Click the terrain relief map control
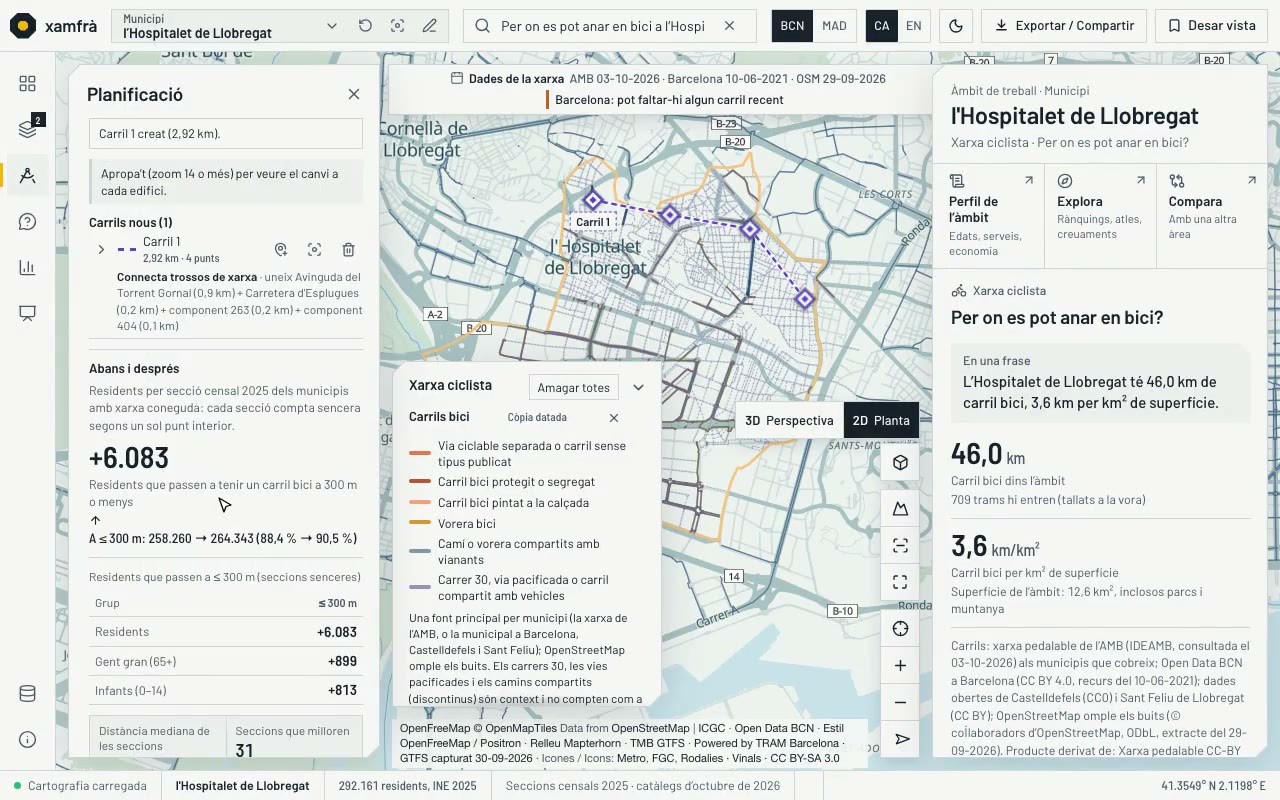 pyautogui.click(x=900, y=509)
